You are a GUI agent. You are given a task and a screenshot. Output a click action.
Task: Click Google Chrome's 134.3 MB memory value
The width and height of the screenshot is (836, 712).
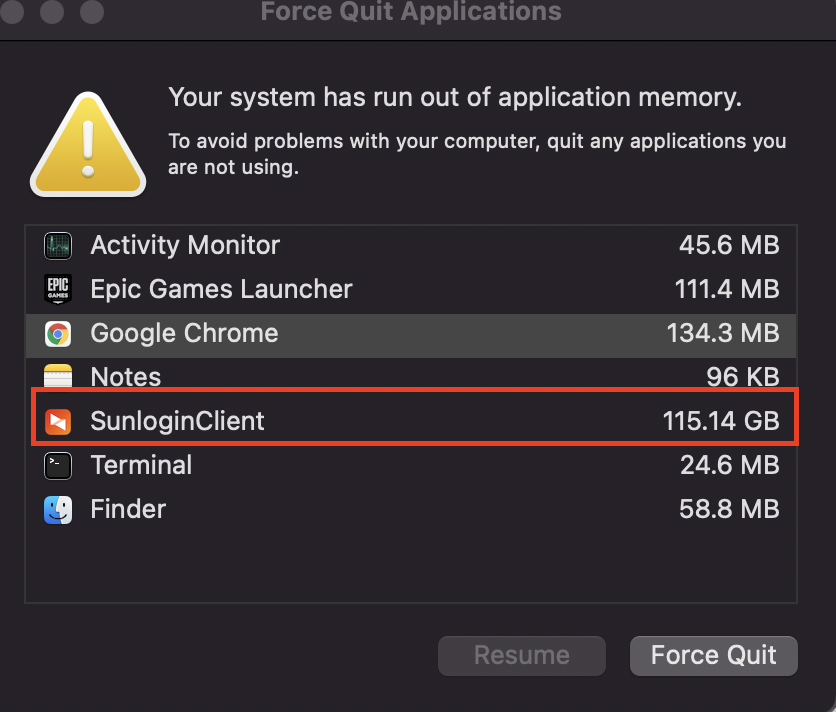point(722,333)
